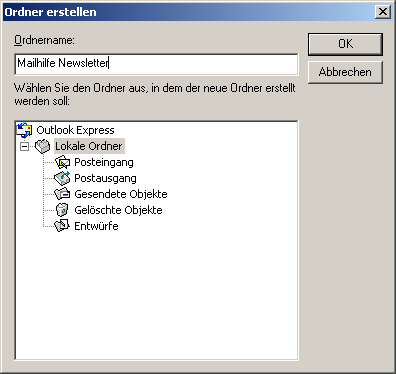Click the Gesendete Objekte folder icon
This screenshot has height=374, width=396.
point(62,194)
